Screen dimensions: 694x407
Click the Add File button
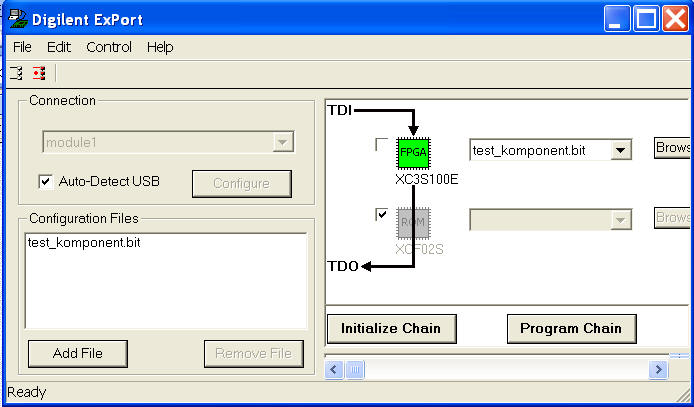(77, 353)
